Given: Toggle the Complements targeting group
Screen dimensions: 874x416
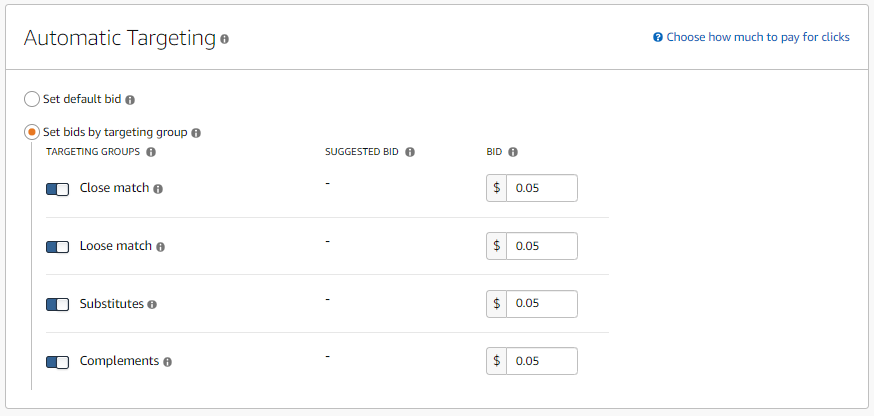Looking at the screenshot, I should [57, 362].
